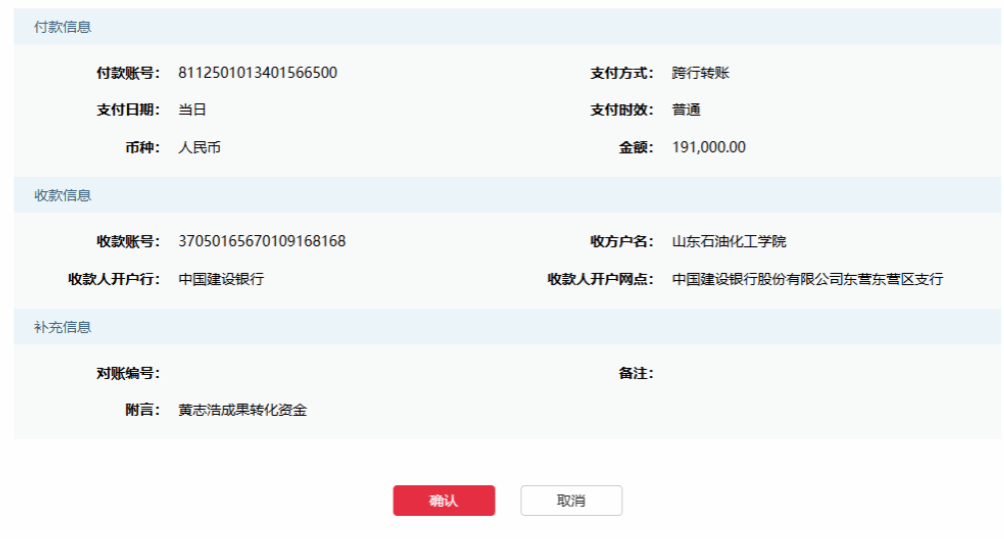
Task: Click the currency value 人民币
Action: [x=199, y=148]
